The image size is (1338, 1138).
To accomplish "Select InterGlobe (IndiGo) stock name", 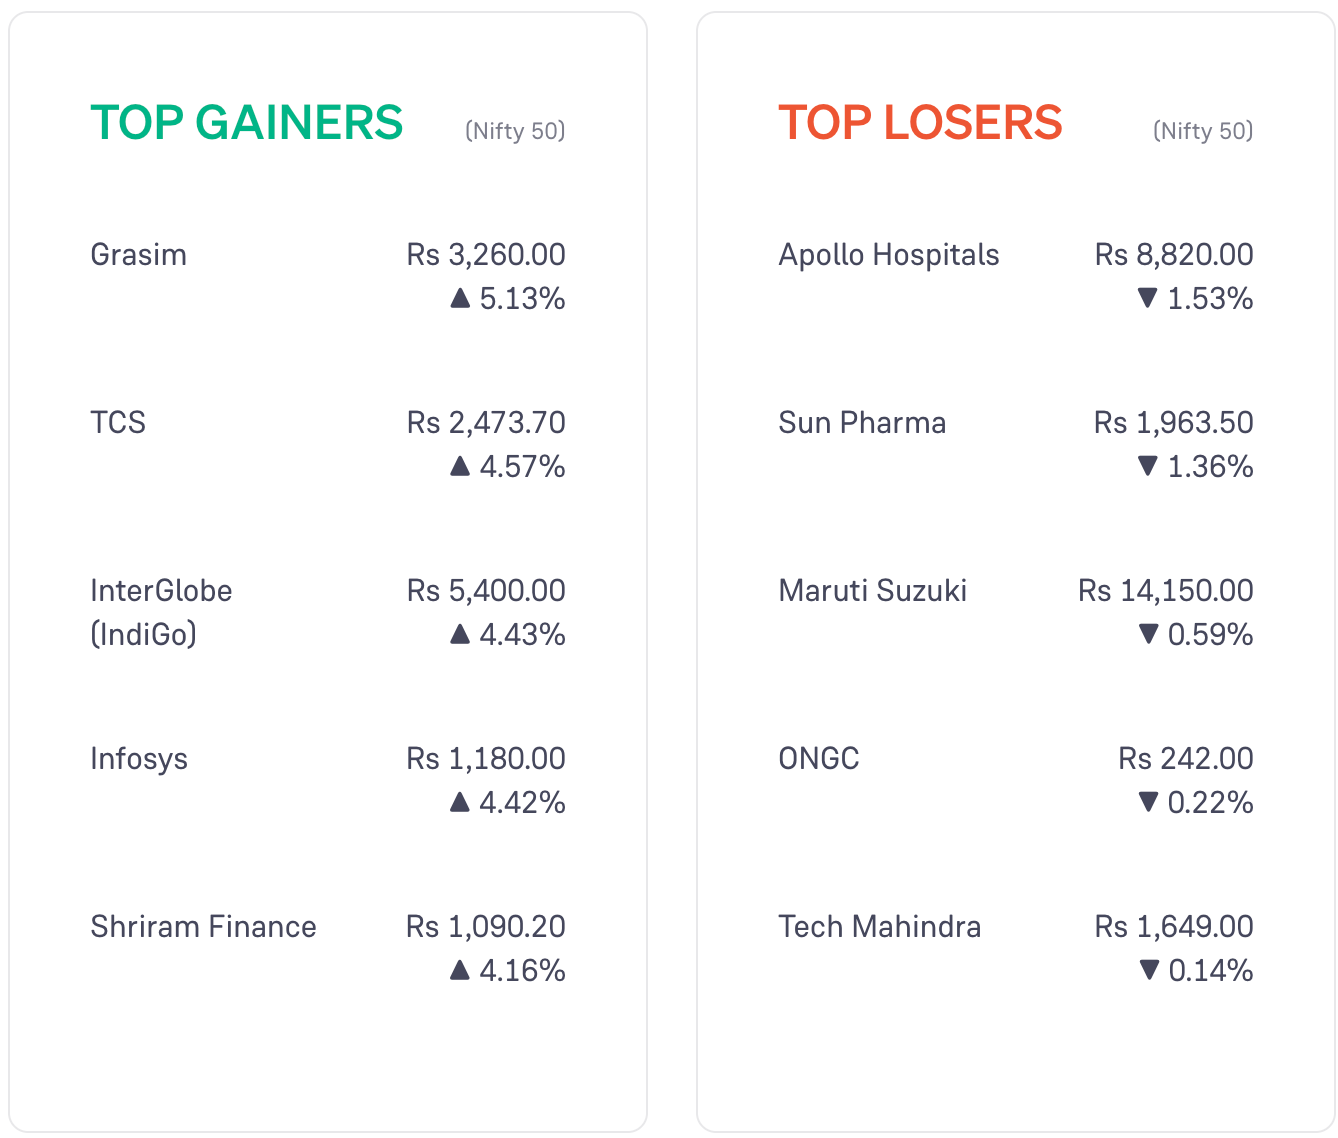I will (x=161, y=612).
